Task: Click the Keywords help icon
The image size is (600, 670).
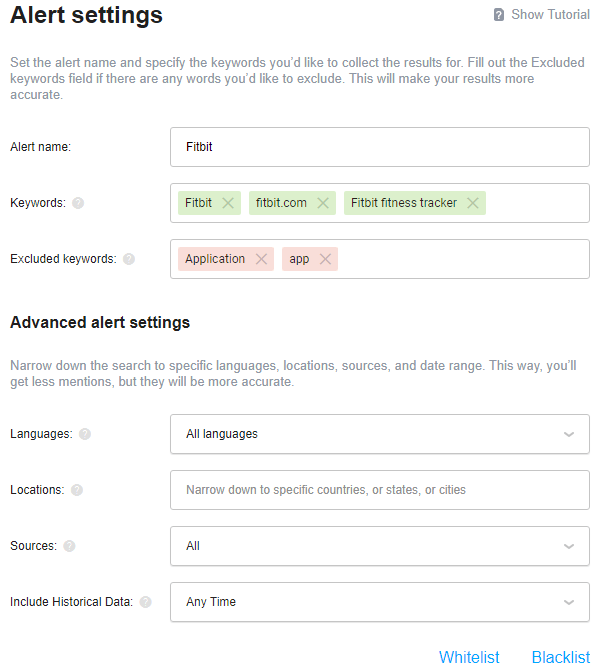Action: [x=78, y=203]
